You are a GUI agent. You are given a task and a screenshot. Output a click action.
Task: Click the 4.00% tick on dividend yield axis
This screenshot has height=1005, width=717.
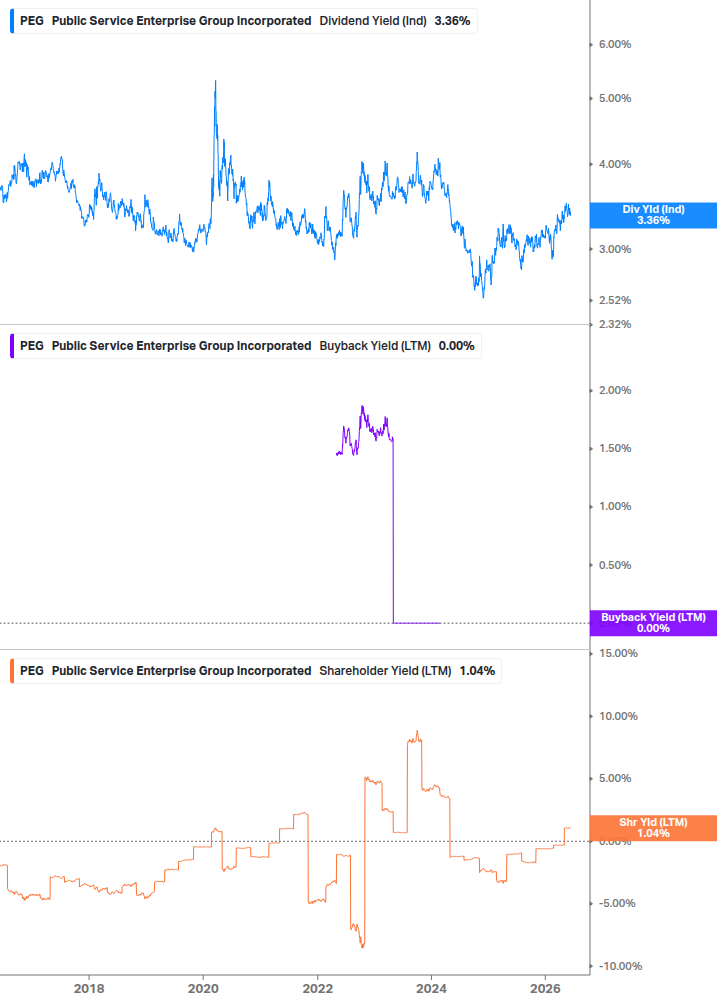pyautogui.click(x=615, y=164)
